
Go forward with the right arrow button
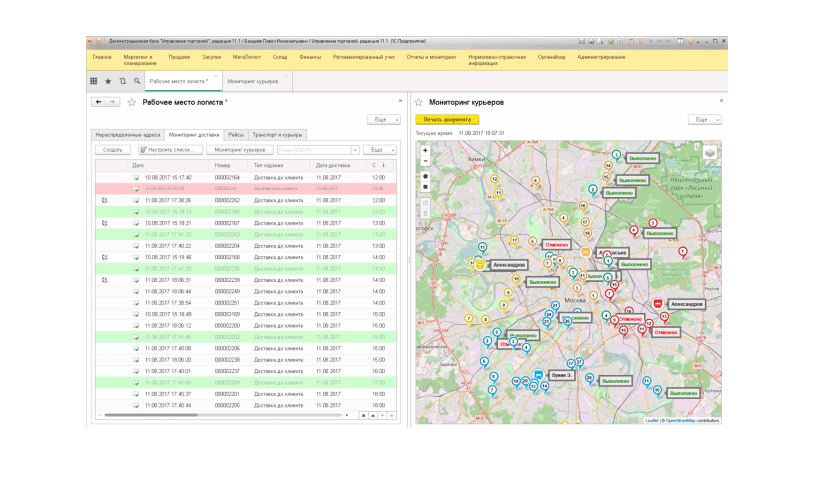(113, 102)
